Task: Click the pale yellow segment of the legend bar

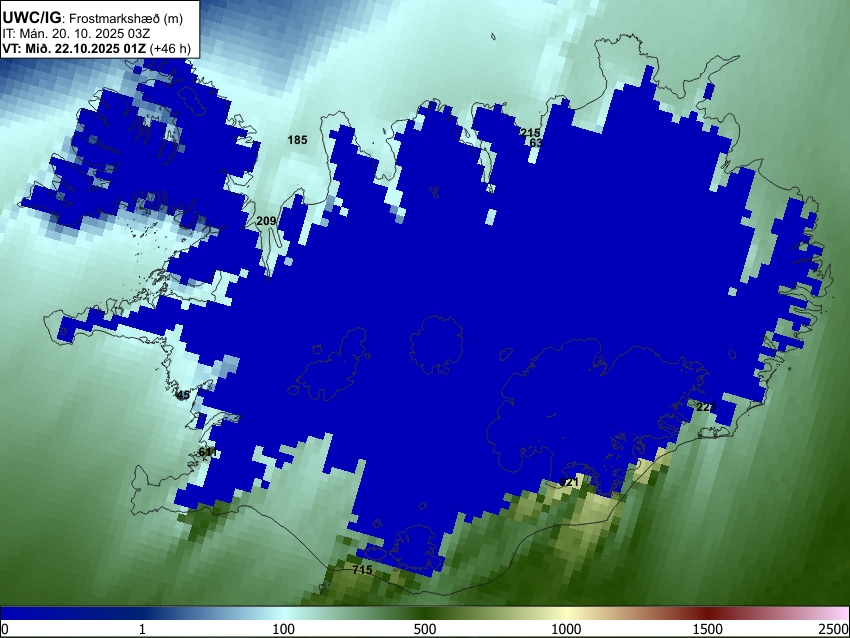Action: (566, 613)
